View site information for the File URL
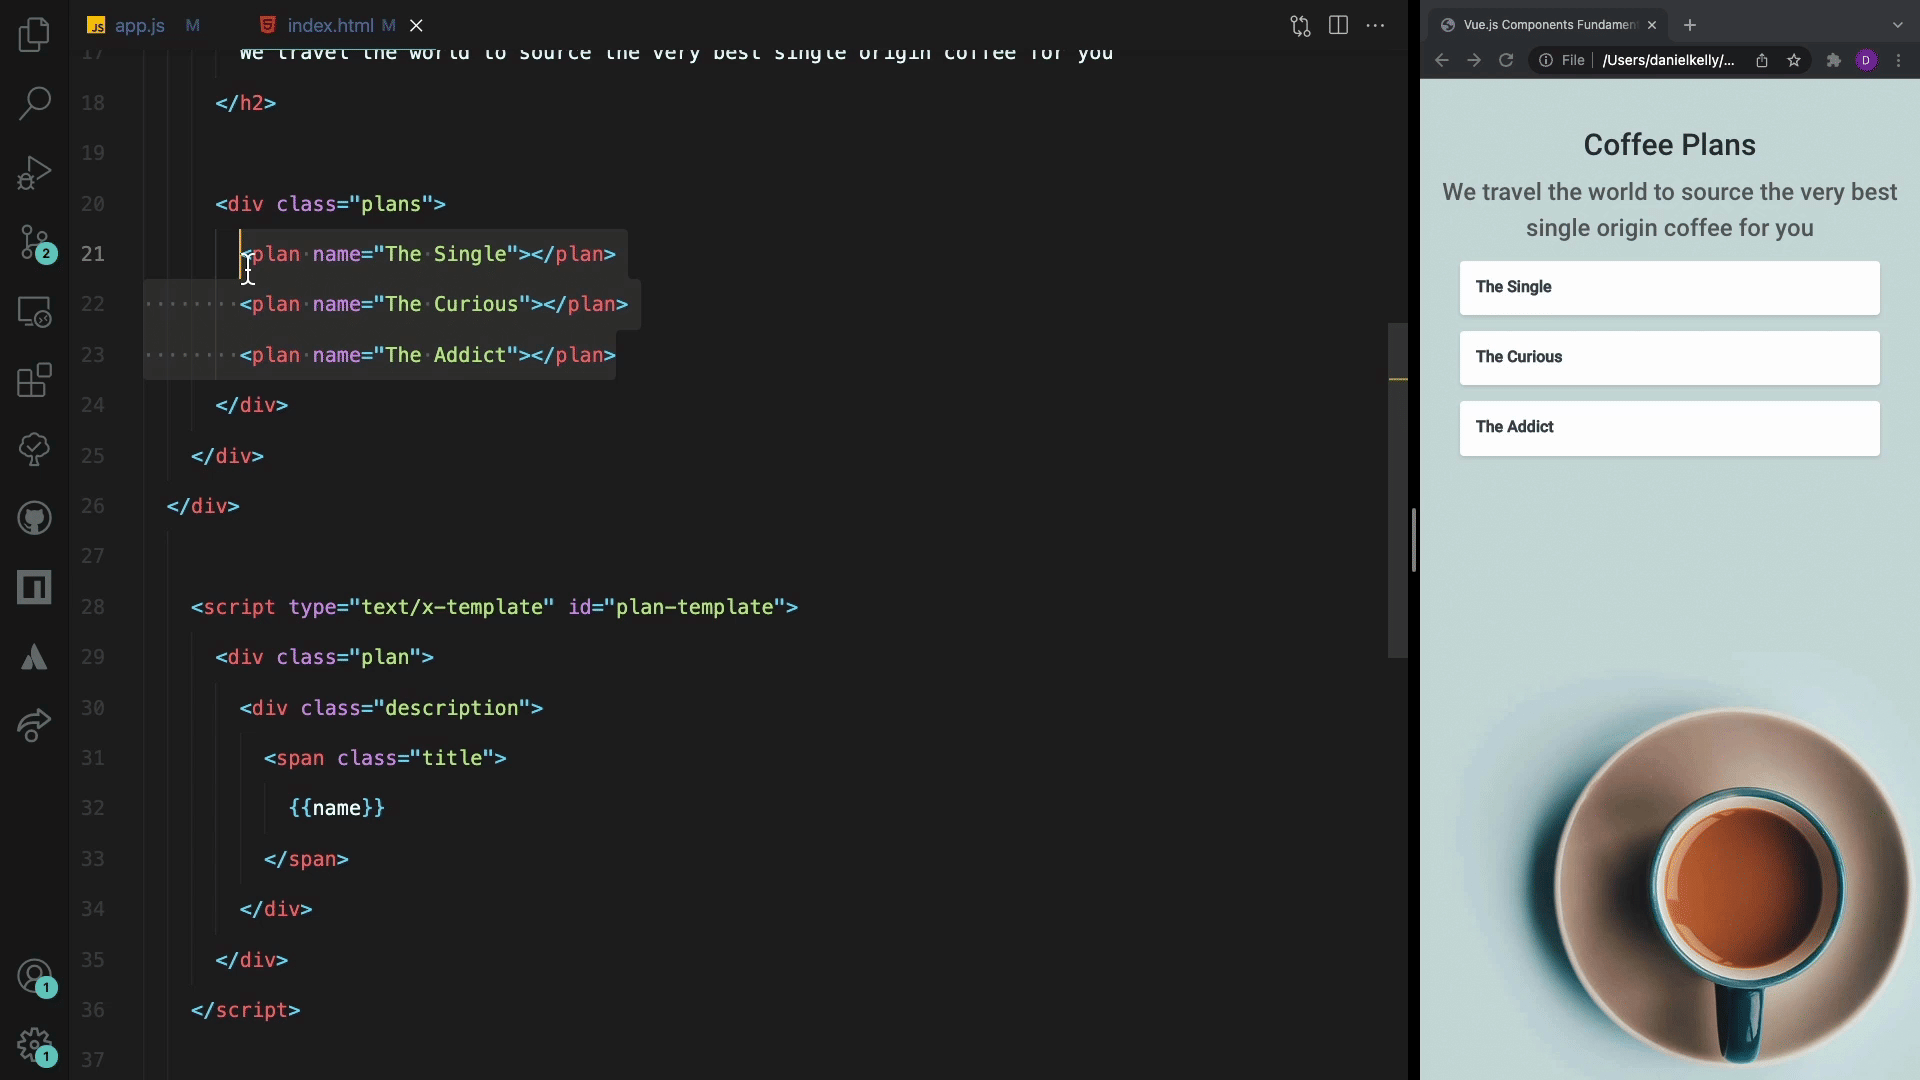The image size is (1920, 1080). pos(1561,60)
